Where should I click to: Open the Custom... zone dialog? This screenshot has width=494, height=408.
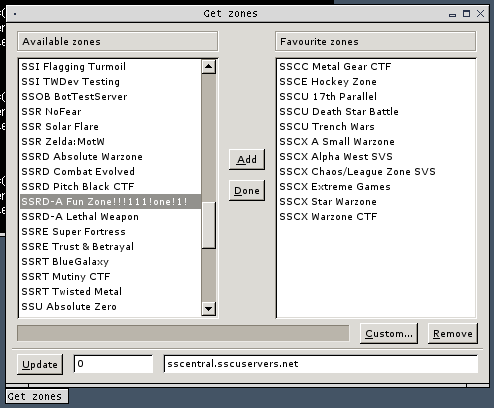click(389, 333)
